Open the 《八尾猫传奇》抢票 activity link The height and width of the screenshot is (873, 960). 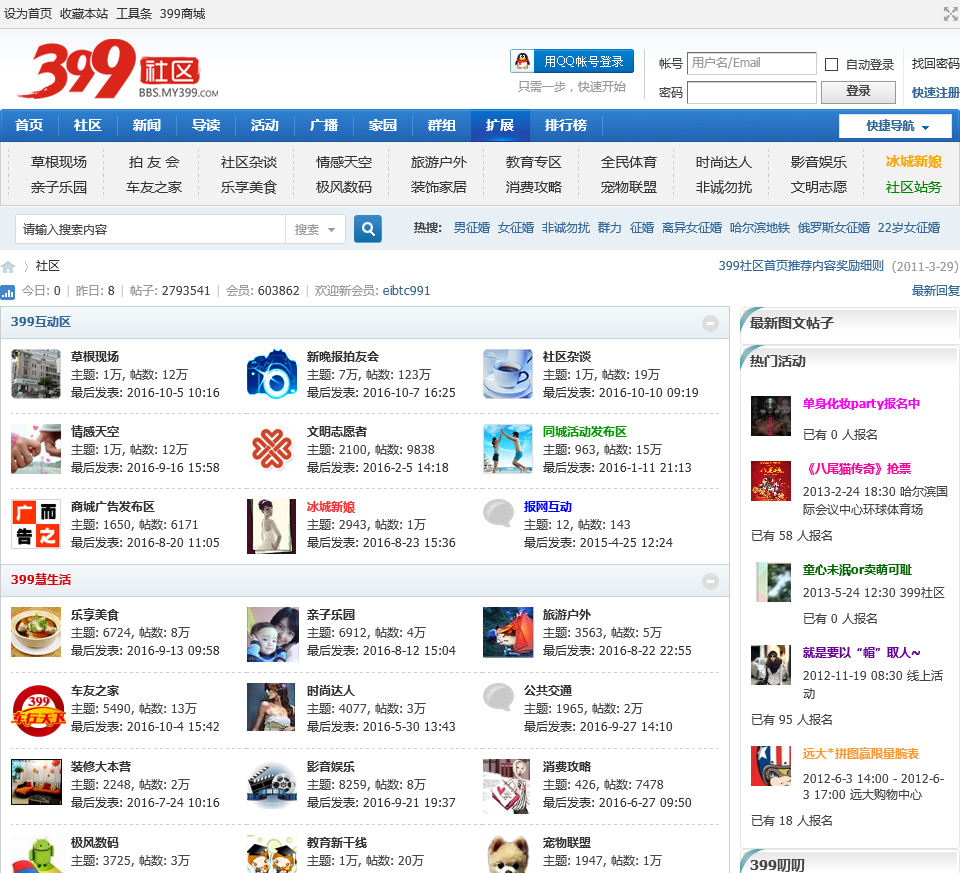[857, 469]
